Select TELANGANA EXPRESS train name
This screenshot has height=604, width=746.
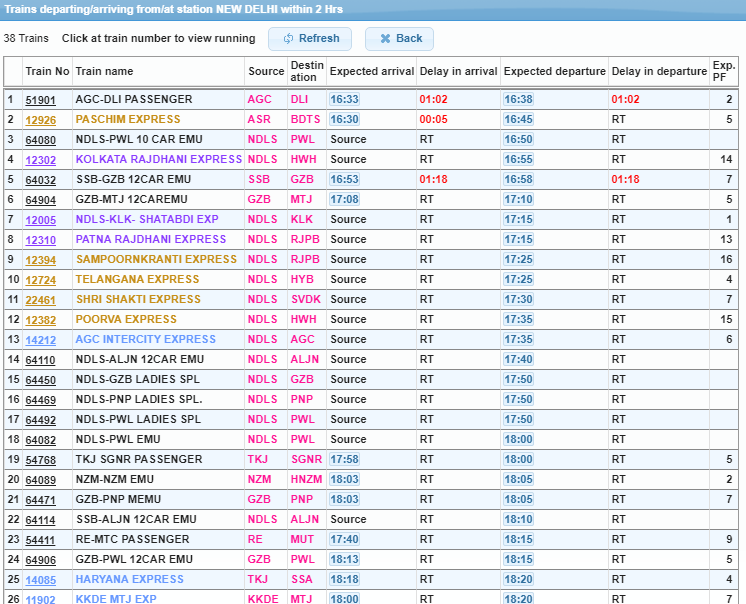coord(137,279)
